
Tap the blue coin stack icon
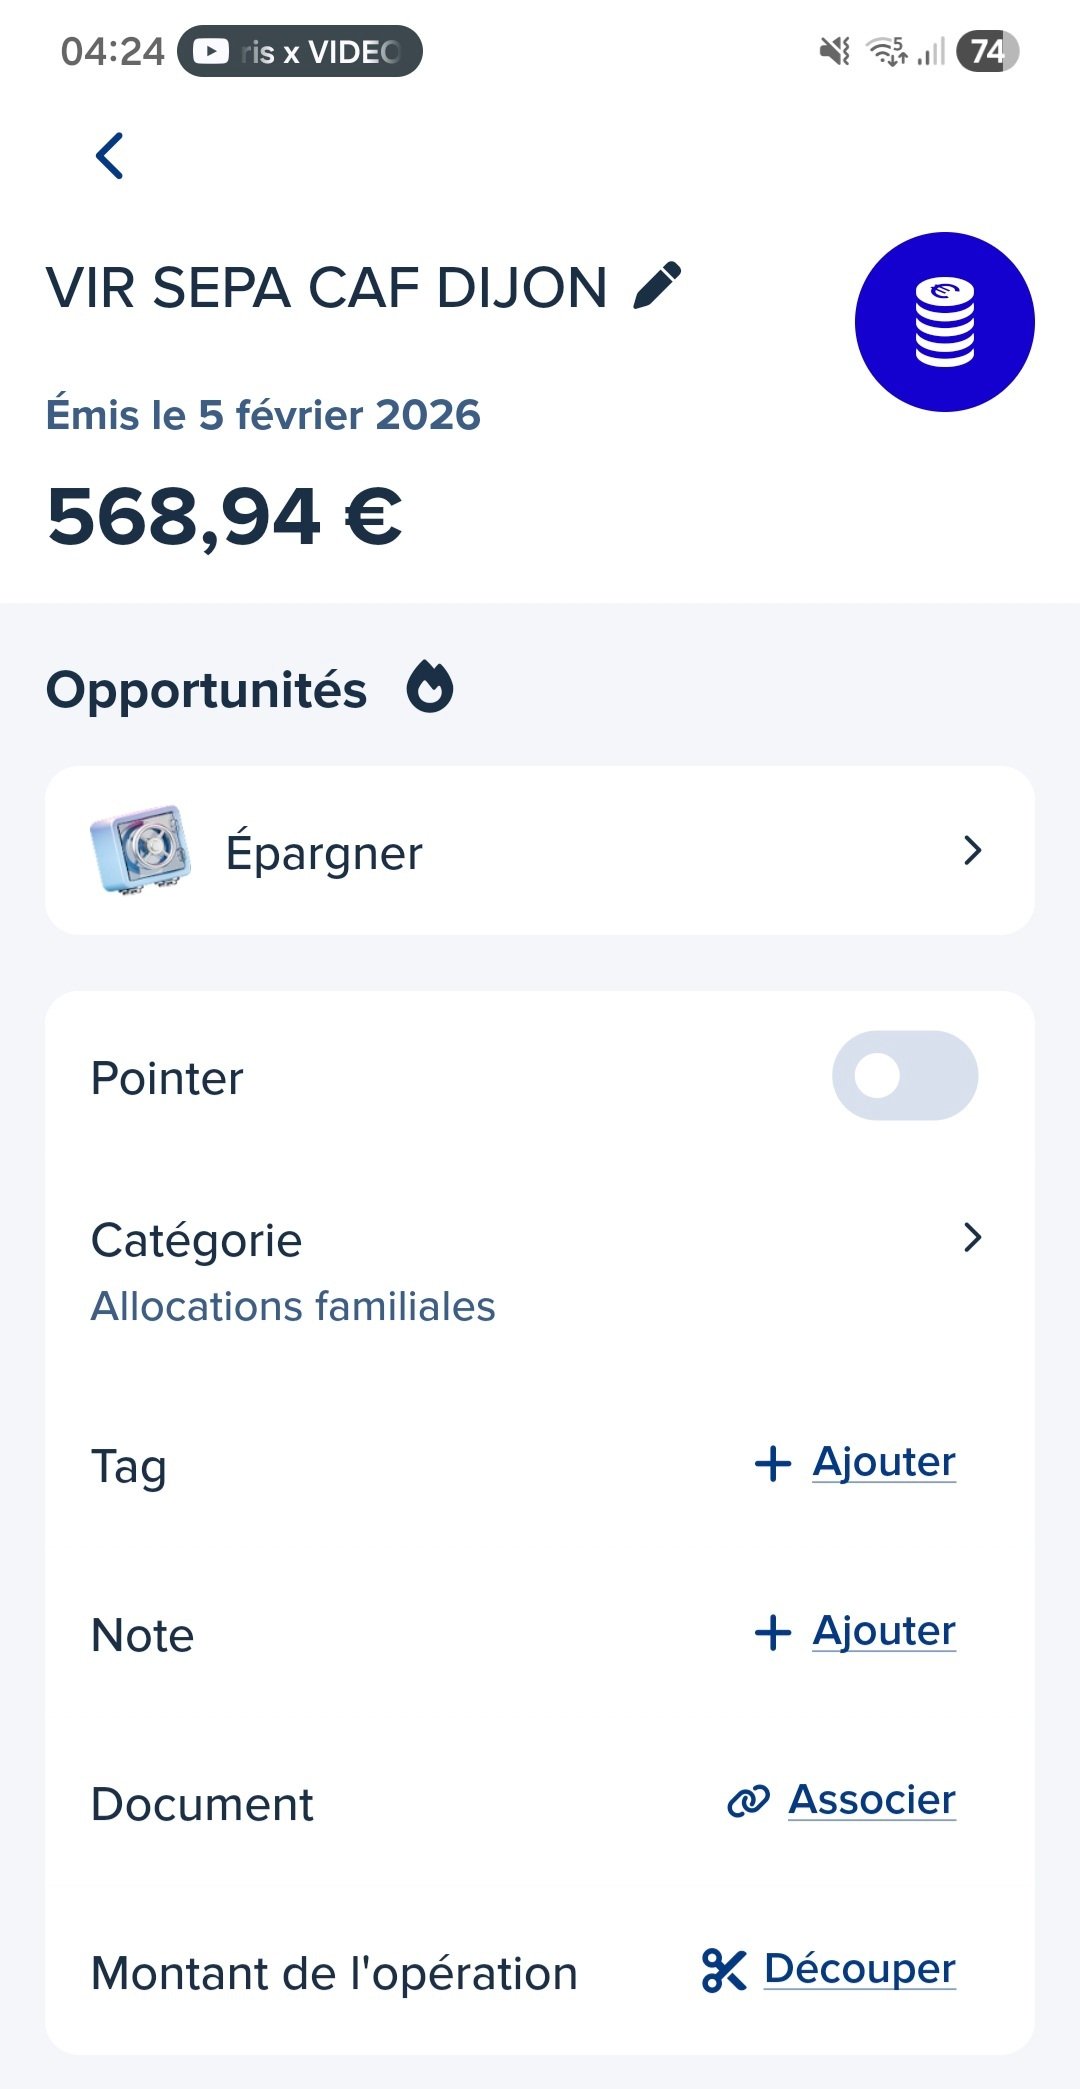(x=944, y=322)
